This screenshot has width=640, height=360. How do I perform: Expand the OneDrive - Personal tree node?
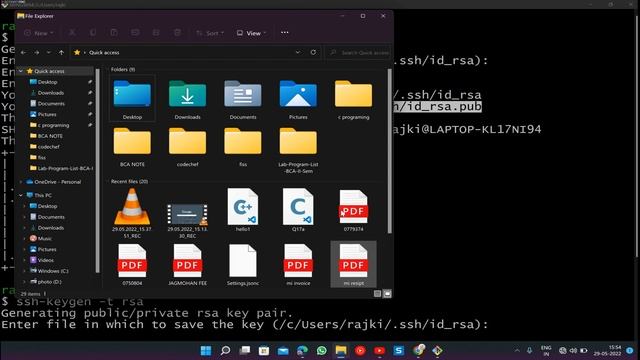pyautogui.click(x=21, y=182)
